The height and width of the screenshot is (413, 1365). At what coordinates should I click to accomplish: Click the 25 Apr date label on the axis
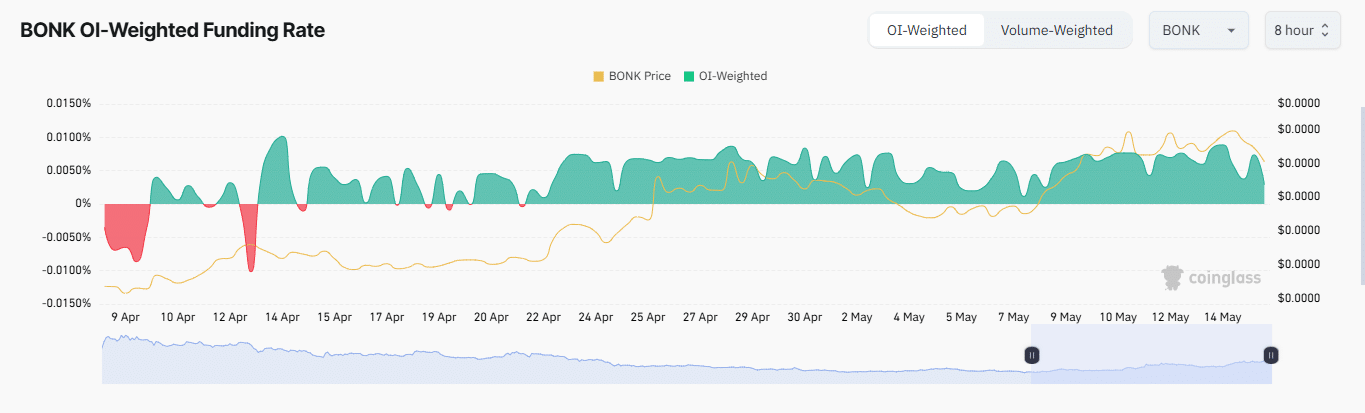tap(648, 317)
